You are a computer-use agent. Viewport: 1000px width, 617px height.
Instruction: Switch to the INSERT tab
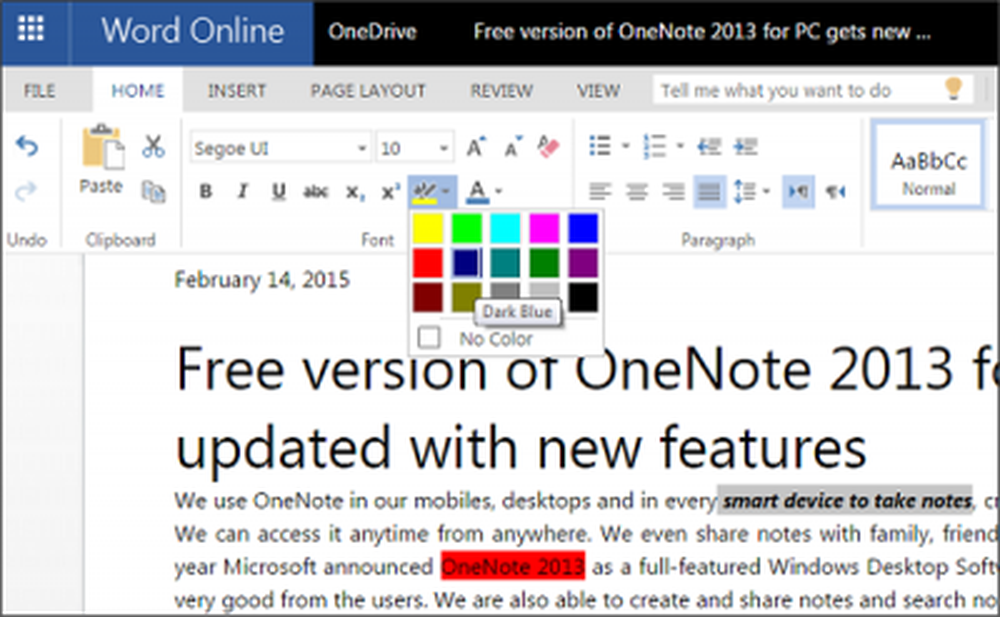point(237,91)
